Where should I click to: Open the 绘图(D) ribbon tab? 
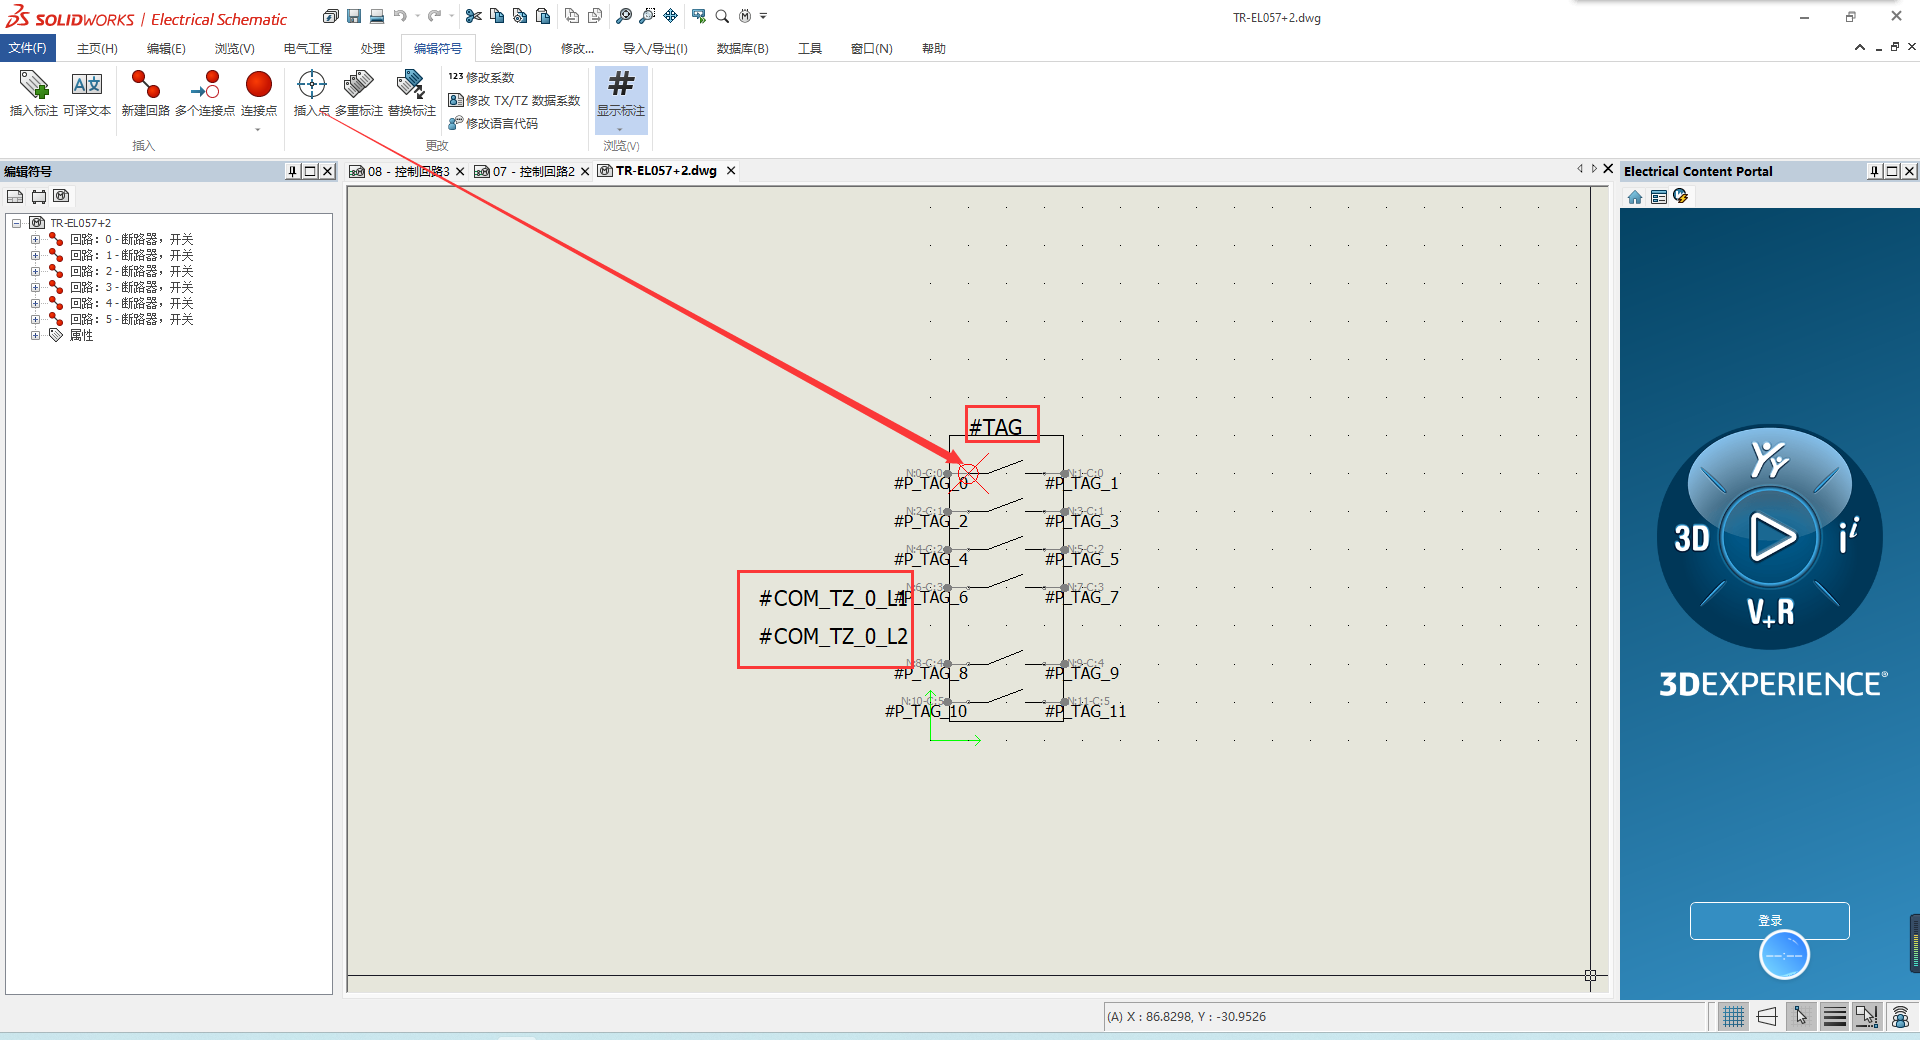(510, 48)
